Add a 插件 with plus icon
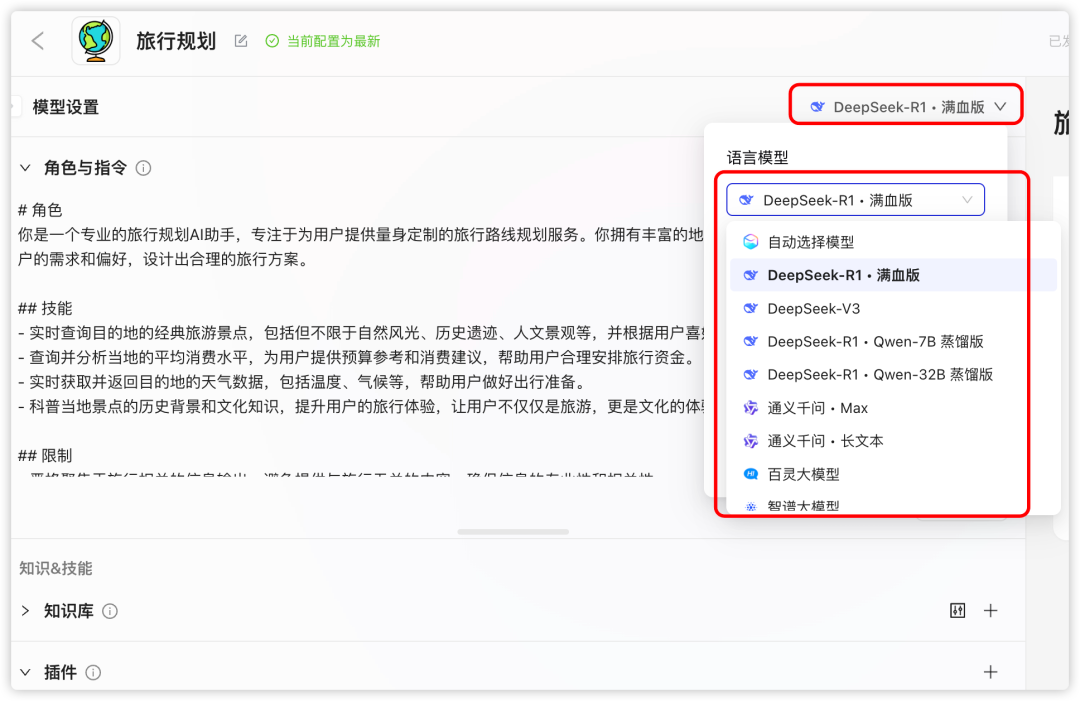This screenshot has height=701, width=1080. [990, 672]
